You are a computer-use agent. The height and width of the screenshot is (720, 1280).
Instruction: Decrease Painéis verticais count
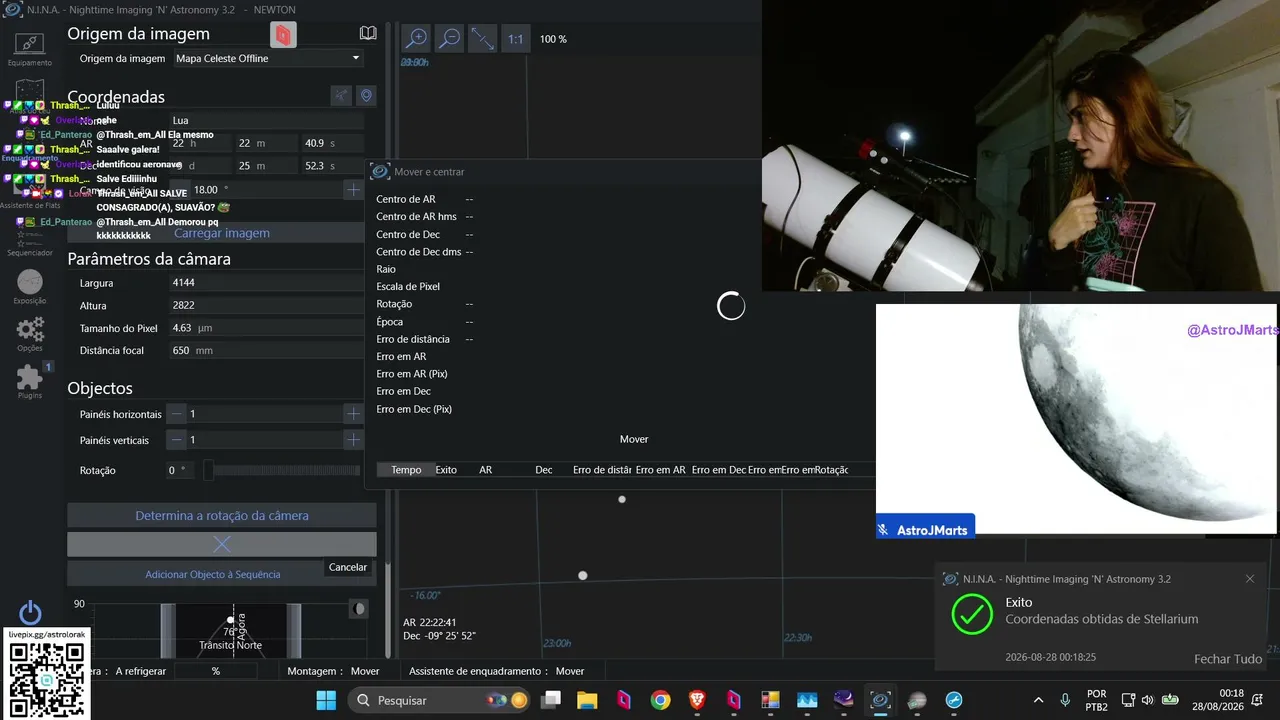177,440
